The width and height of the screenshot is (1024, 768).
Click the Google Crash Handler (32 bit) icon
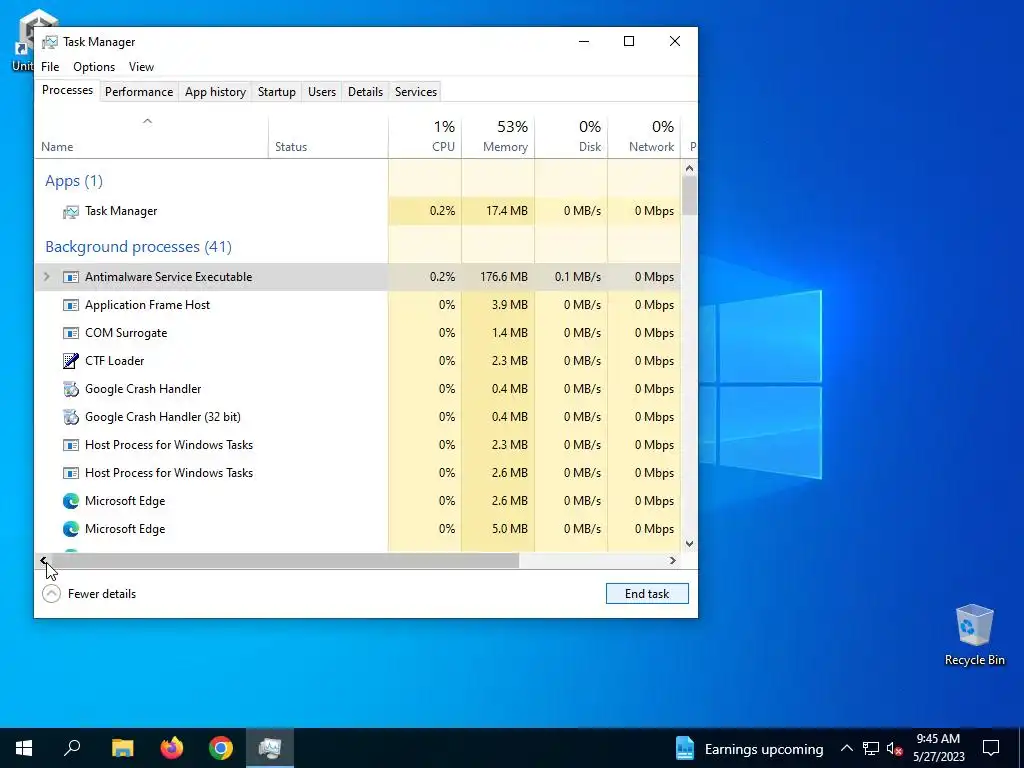click(x=71, y=417)
